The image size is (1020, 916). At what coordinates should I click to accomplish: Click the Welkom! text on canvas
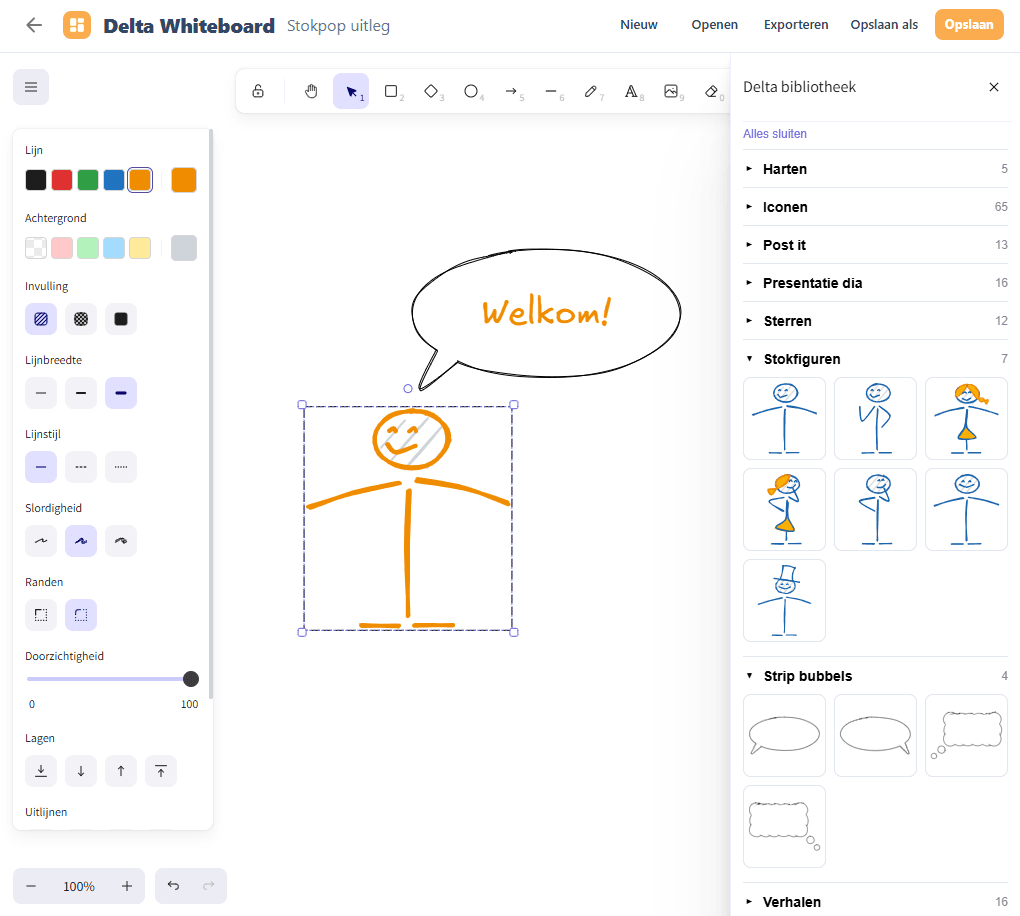546,313
